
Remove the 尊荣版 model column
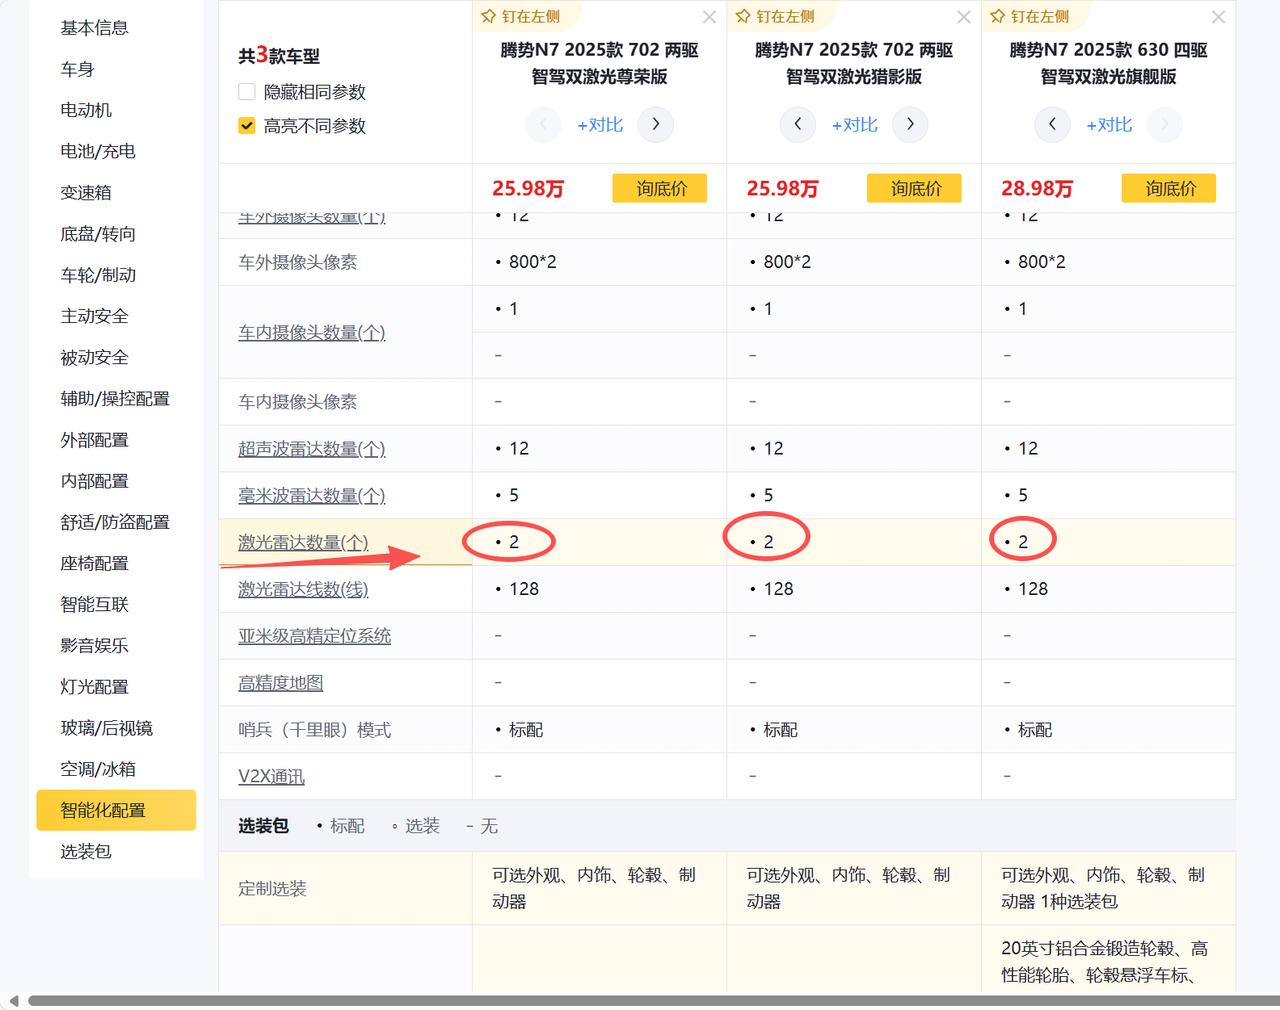709,17
